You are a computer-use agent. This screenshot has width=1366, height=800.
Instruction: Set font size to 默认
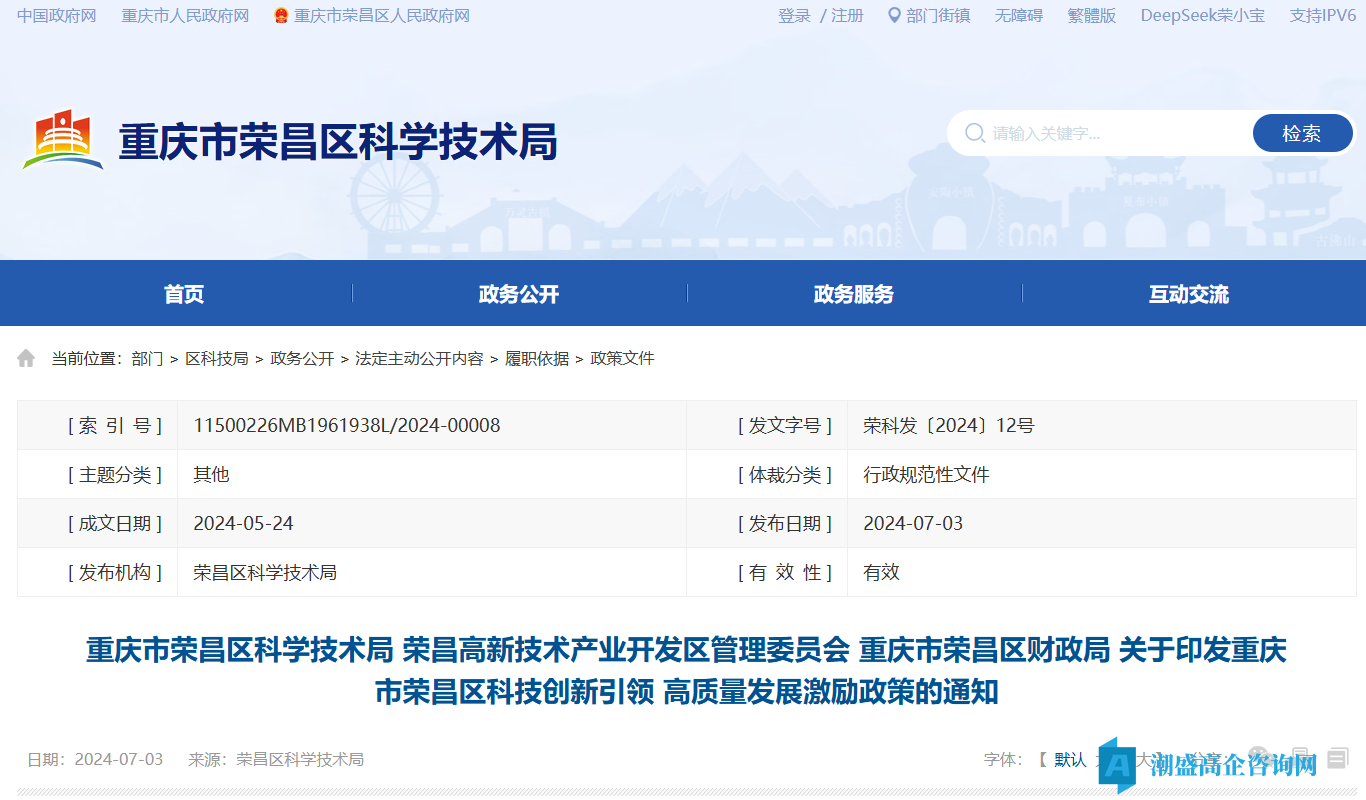click(1073, 758)
